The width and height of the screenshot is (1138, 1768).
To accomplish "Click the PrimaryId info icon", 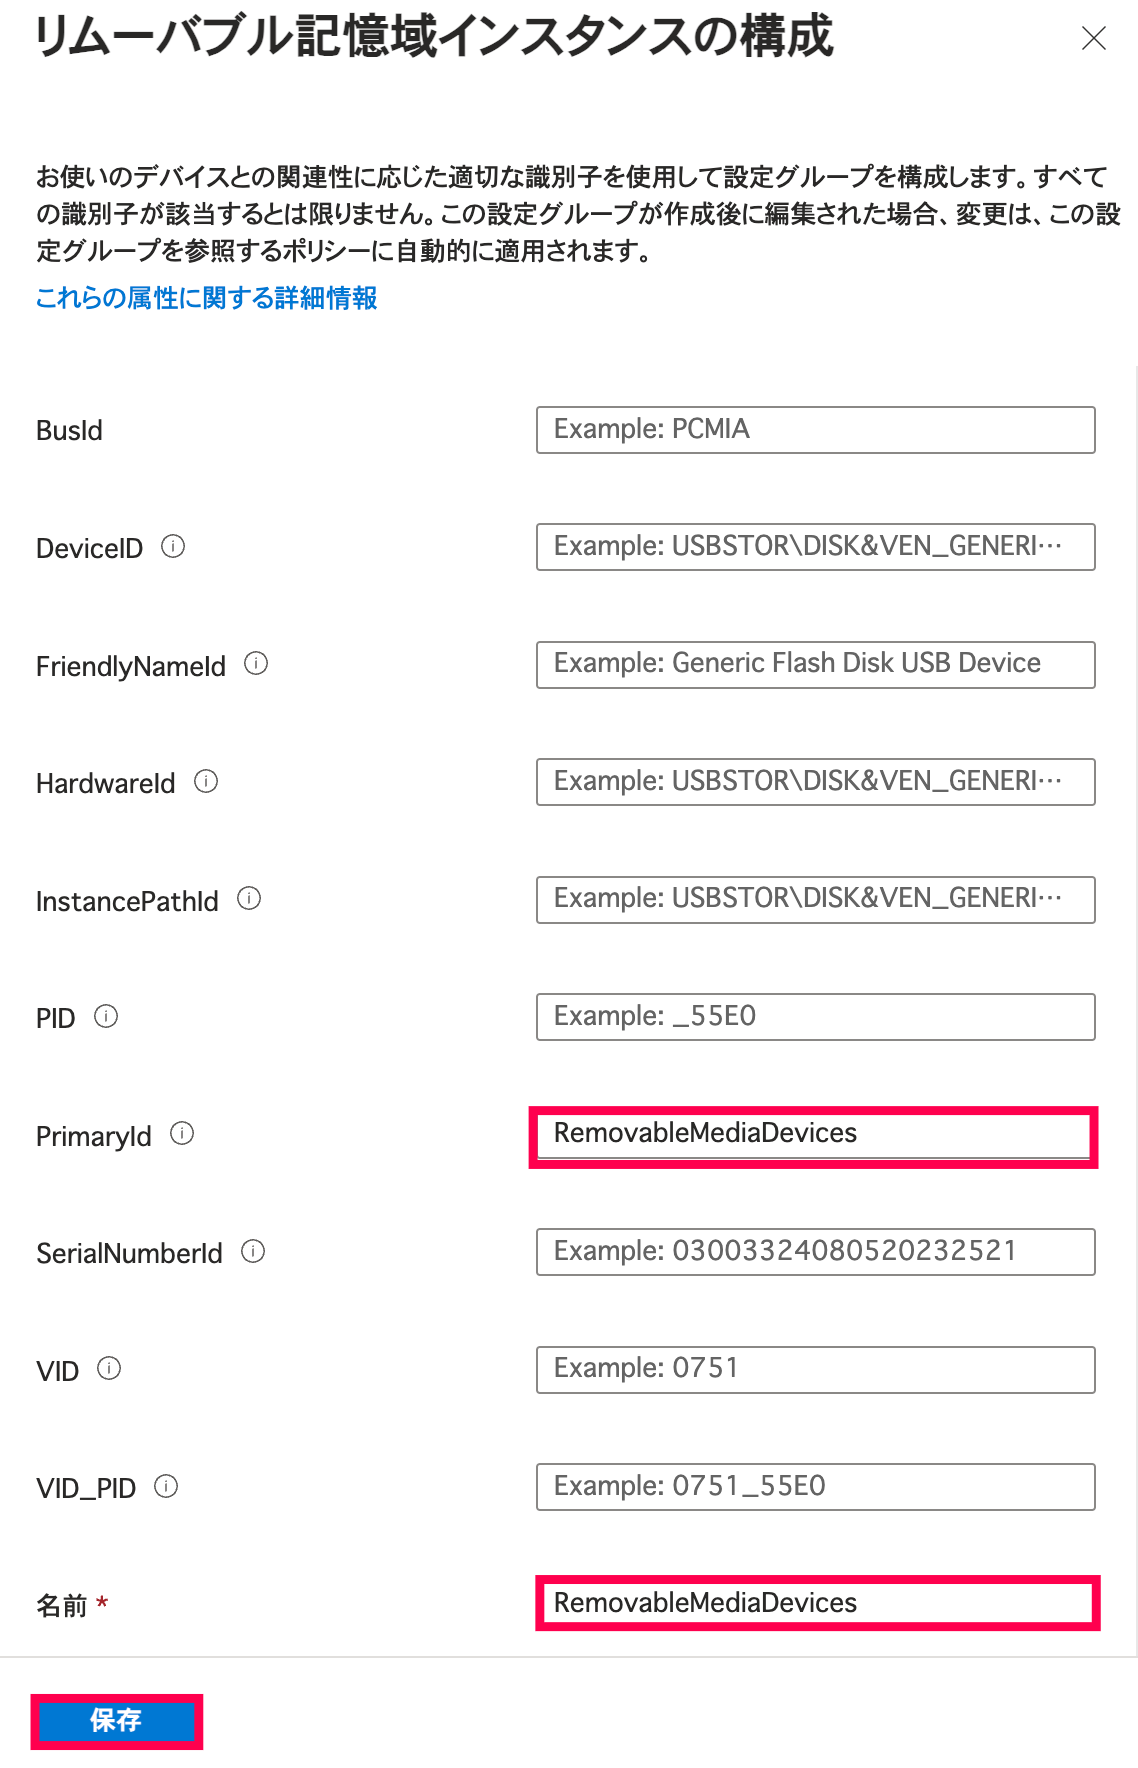I will pos(182,1134).
